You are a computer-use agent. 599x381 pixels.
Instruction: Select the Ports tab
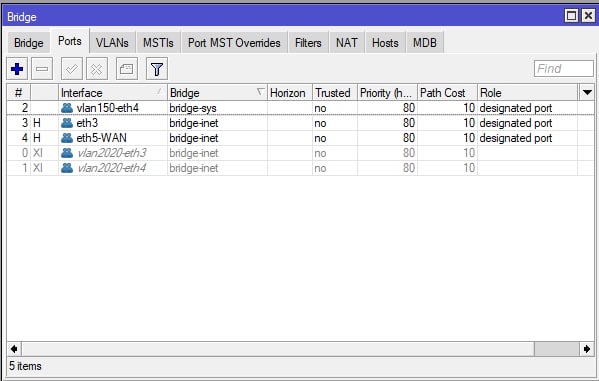tap(70, 41)
